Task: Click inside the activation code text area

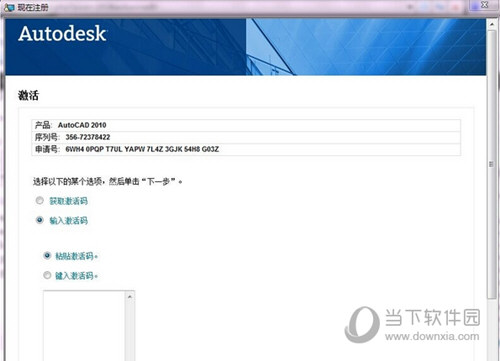Action: (x=84, y=326)
